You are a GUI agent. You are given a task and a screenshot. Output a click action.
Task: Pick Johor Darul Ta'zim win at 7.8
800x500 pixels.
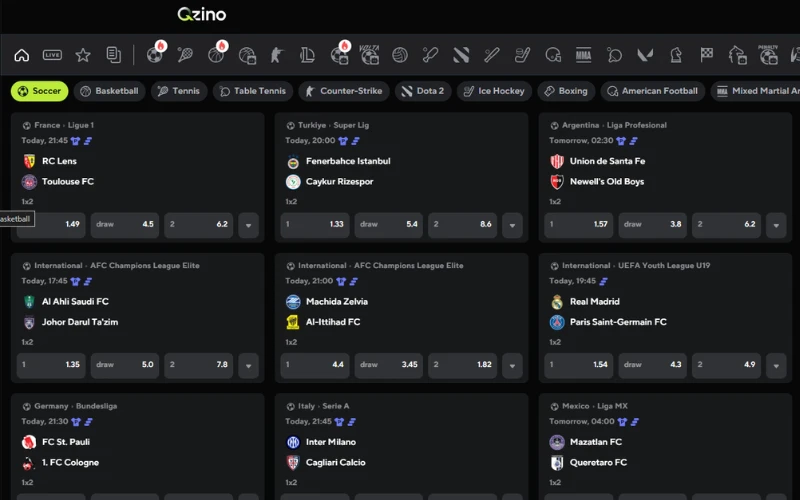pyautogui.click(x=198, y=365)
